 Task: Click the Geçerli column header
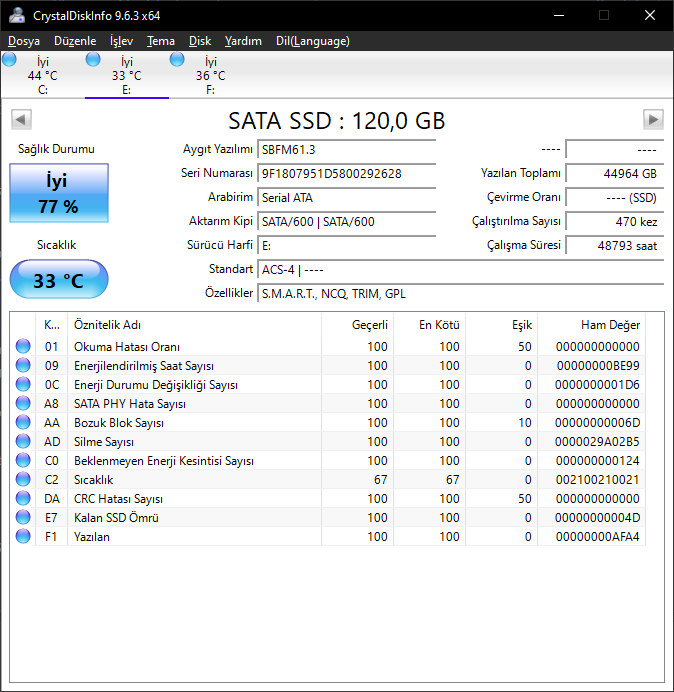click(x=358, y=325)
